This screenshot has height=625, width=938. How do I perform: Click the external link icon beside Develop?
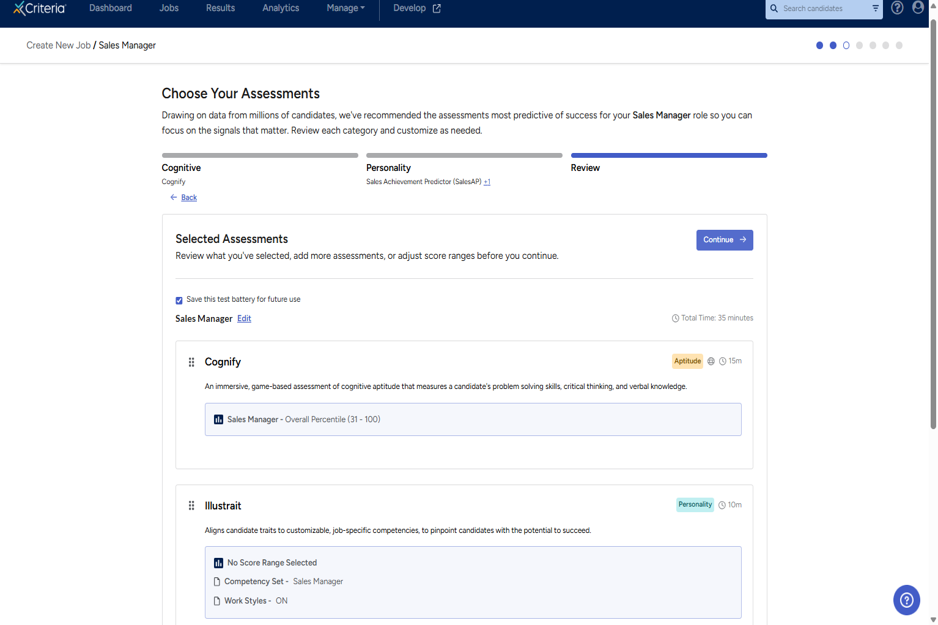coord(437,8)
